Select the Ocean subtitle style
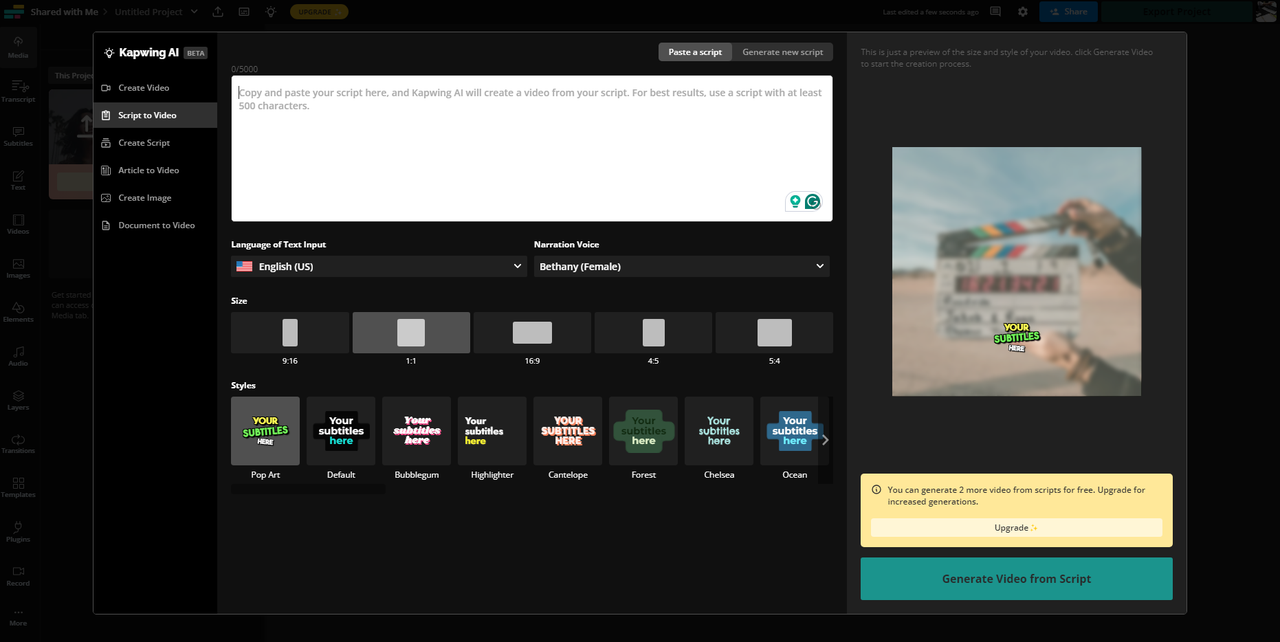Screen dimensions: 1280x642 coord(795,431)
